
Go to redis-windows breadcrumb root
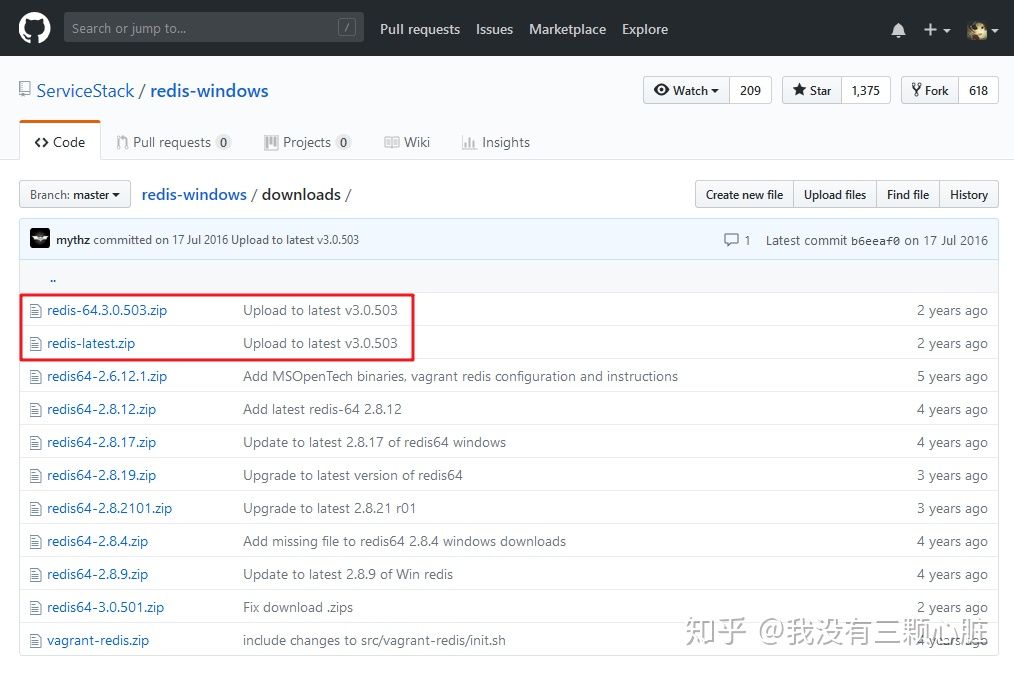(x=194, y=195)
